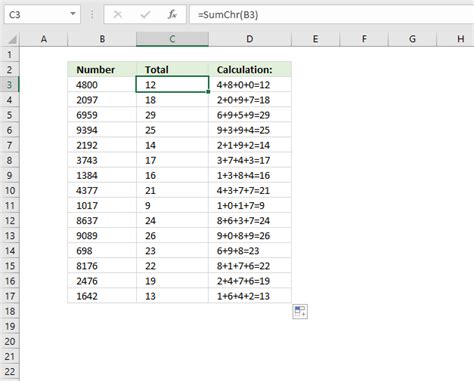The width and height of the screenshot is (474, 381).
Task: Select cell with 1+0+1+7=9
Action: point(250,205)
